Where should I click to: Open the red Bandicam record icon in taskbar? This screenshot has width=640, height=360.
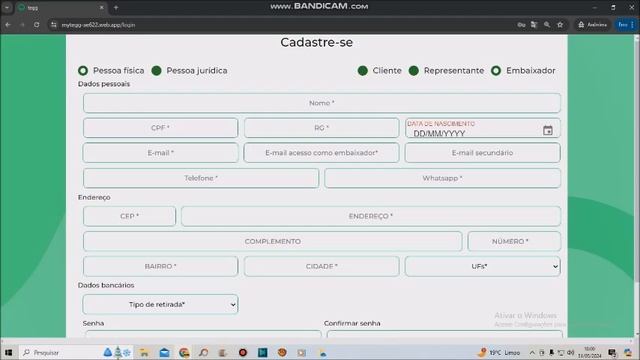pyautogui.click(x=243, y=353)
